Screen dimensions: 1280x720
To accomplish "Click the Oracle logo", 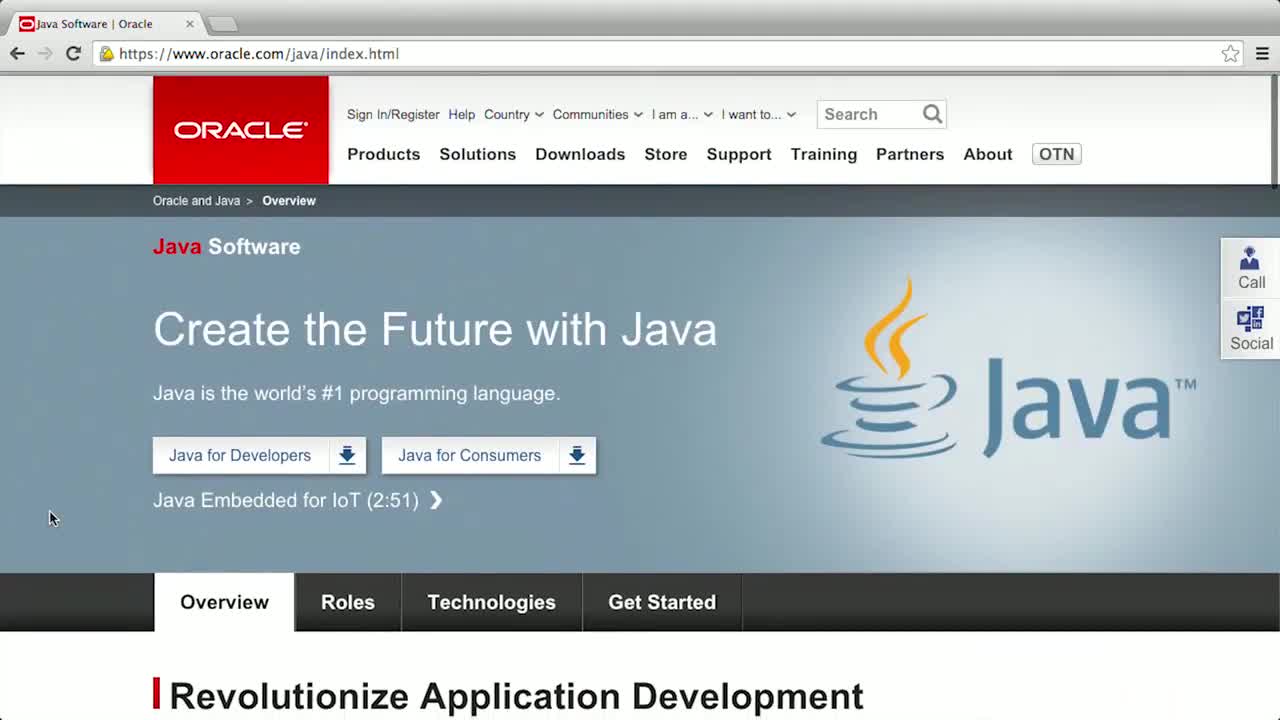I will point(241,130).
